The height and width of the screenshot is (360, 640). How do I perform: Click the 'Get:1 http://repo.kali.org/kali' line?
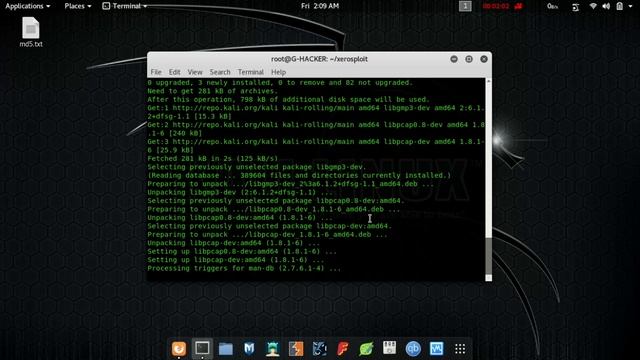tap(316, 112)
